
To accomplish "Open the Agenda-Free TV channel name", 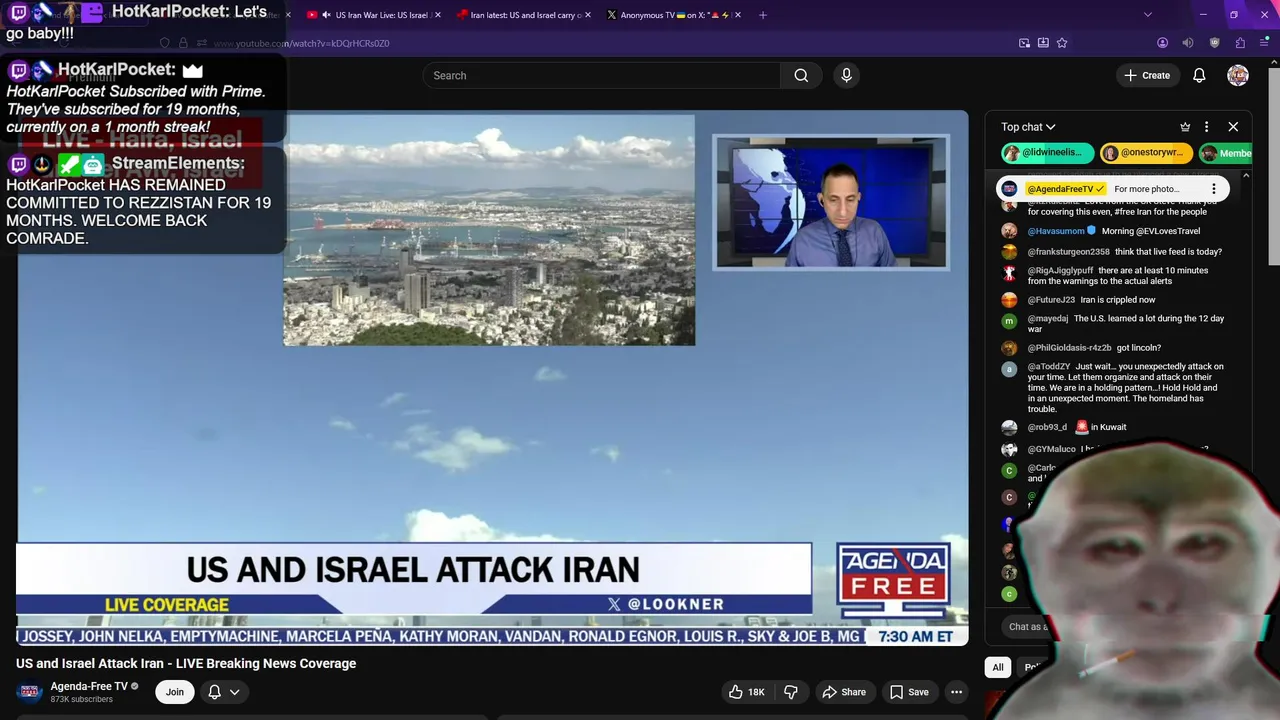I will click(x=89, y=686).
